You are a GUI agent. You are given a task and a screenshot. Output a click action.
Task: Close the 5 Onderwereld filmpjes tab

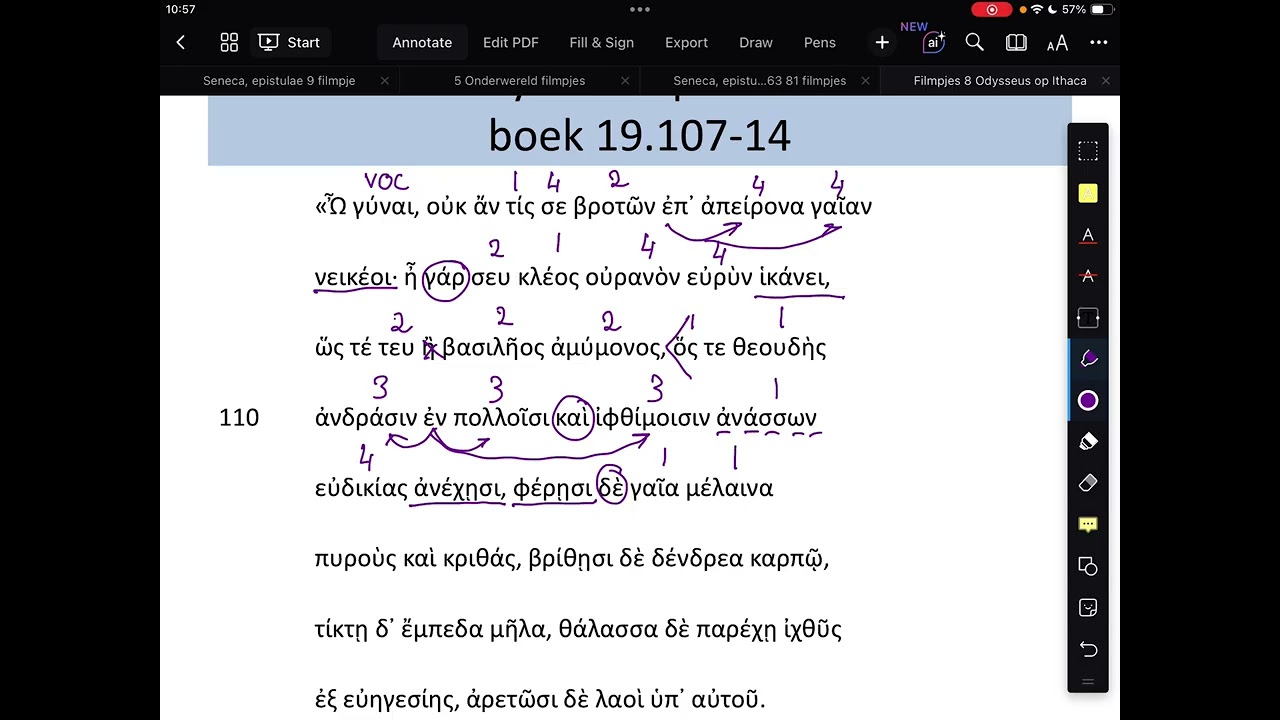pos(625,81)
